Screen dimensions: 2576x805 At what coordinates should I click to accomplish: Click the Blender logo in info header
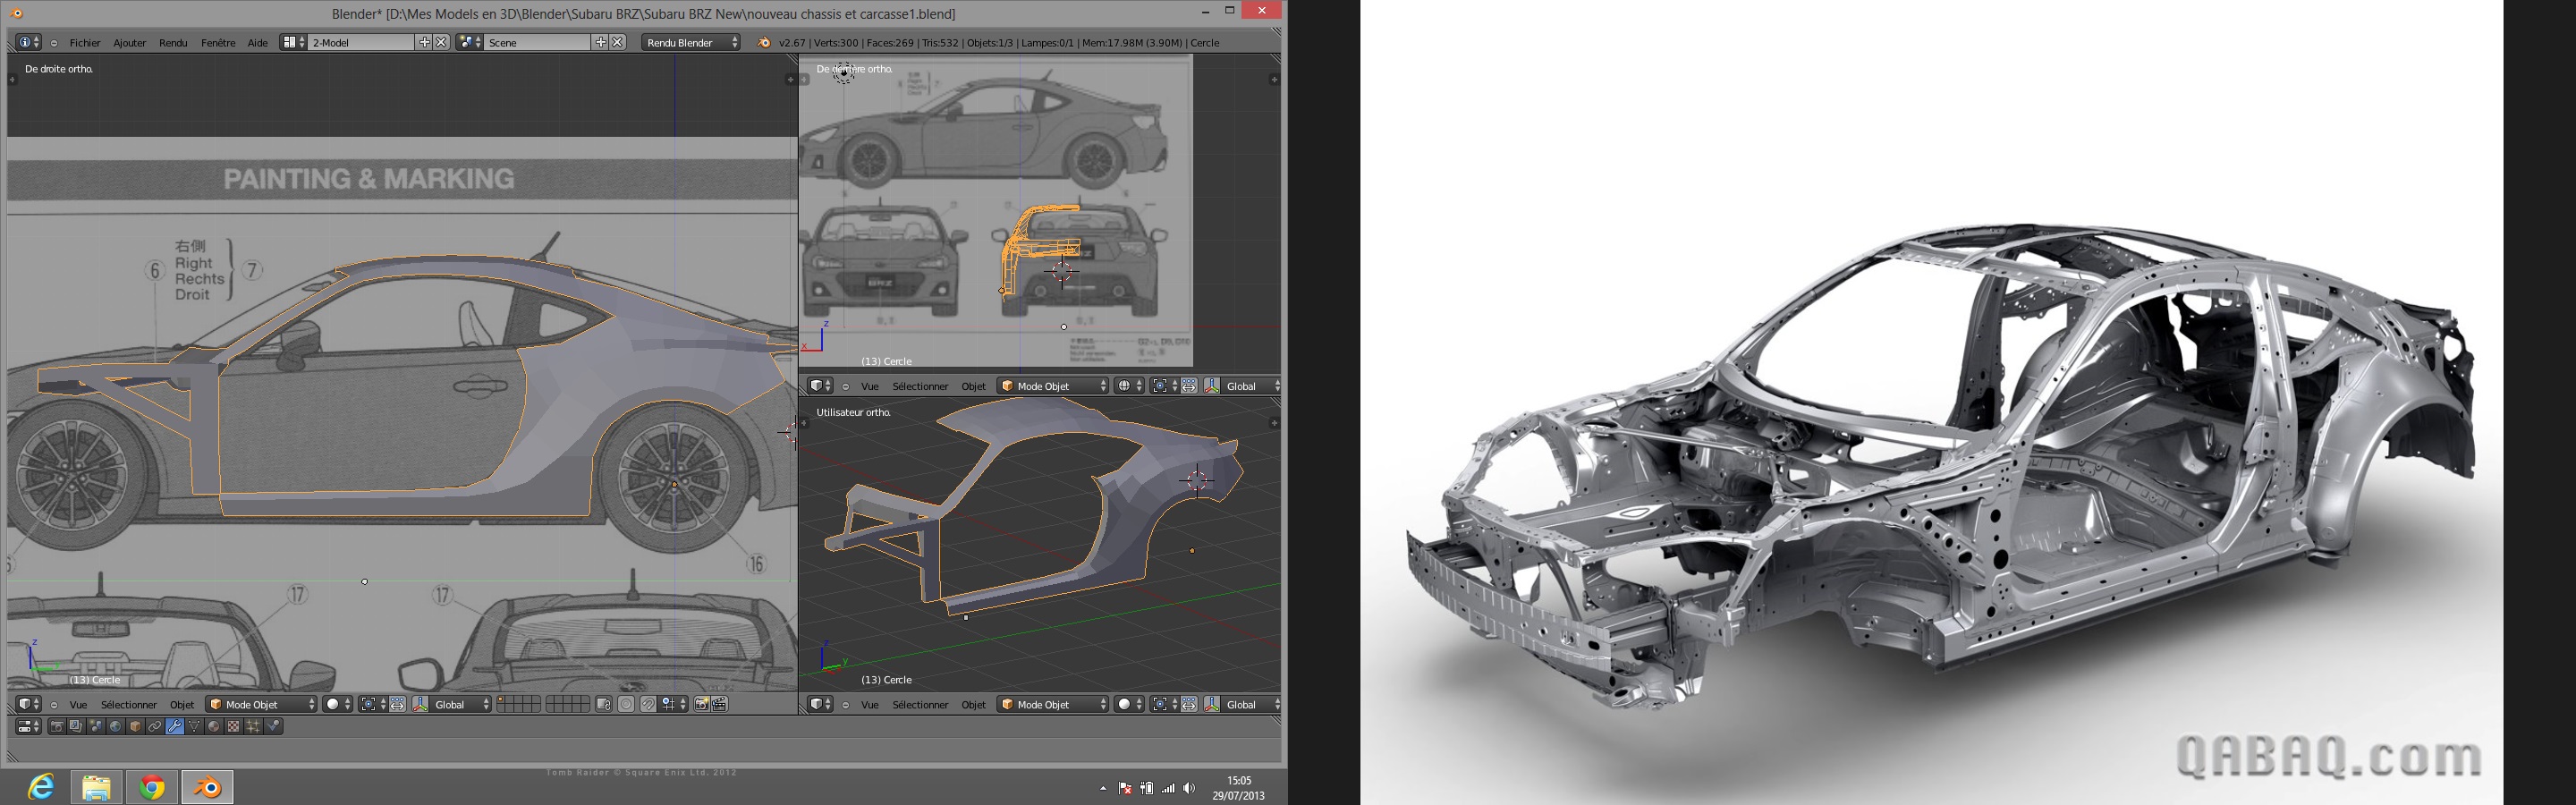pos(764,43)
